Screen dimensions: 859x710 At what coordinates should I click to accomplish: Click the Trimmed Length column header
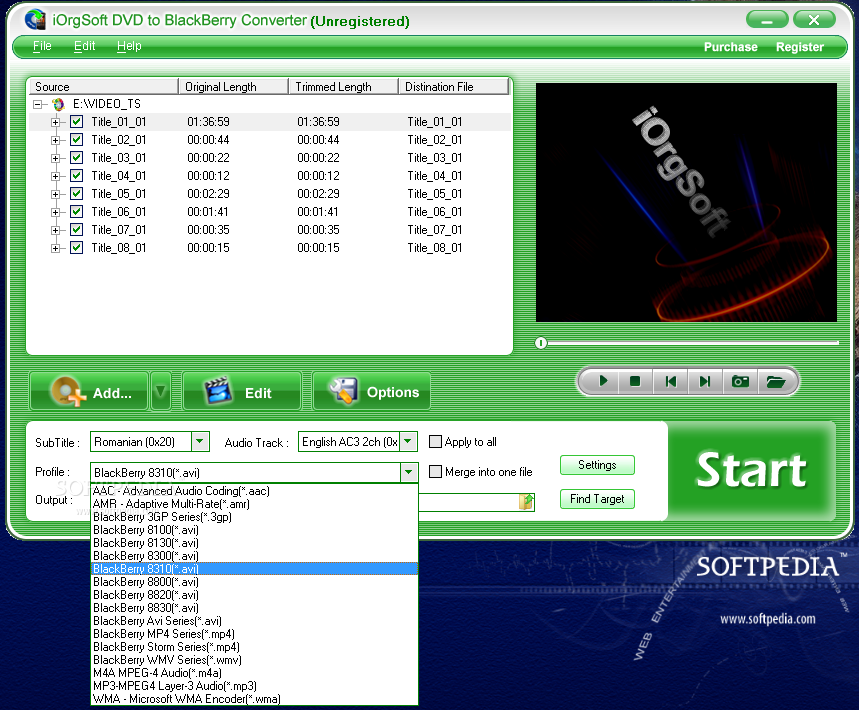click(x=343, y=87)
